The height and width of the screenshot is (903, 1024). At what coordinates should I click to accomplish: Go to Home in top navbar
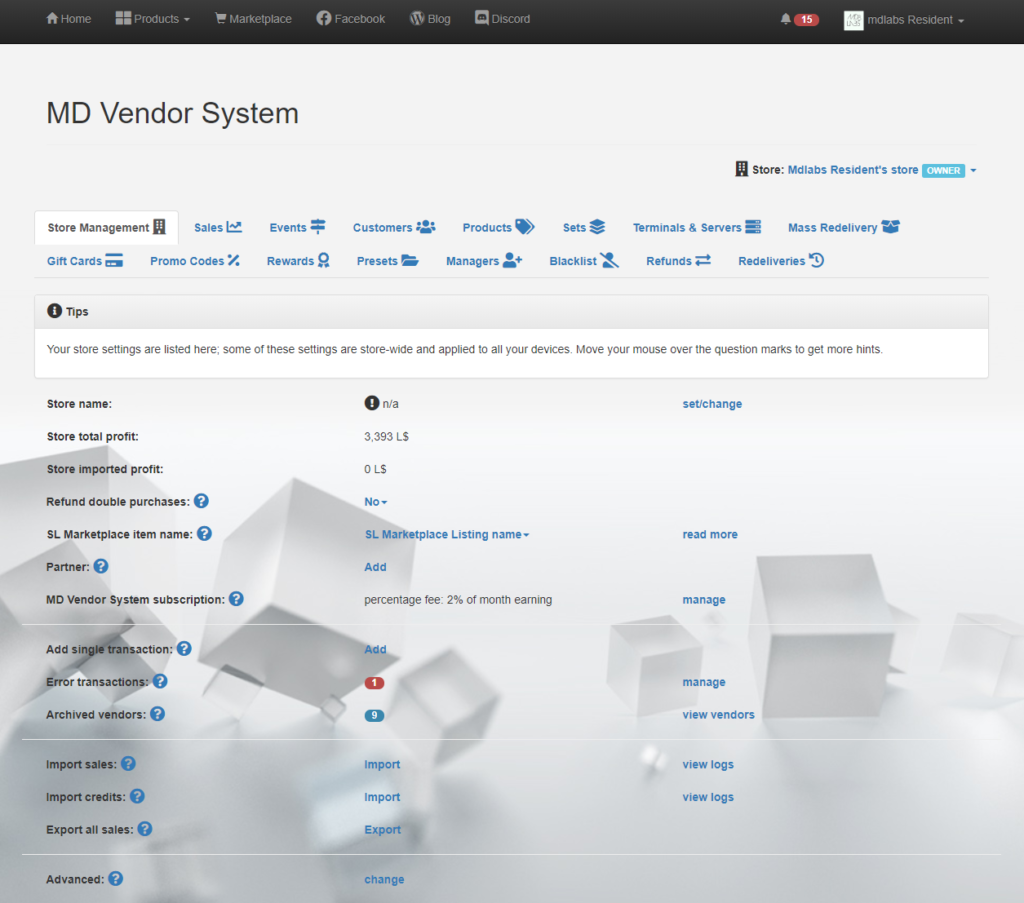tap(69, 19)
